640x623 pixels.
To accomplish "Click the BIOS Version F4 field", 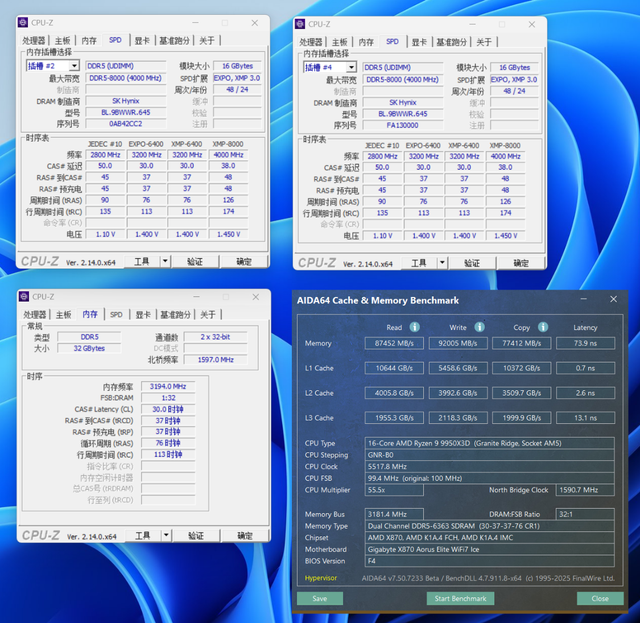I will tap(489, 561).
